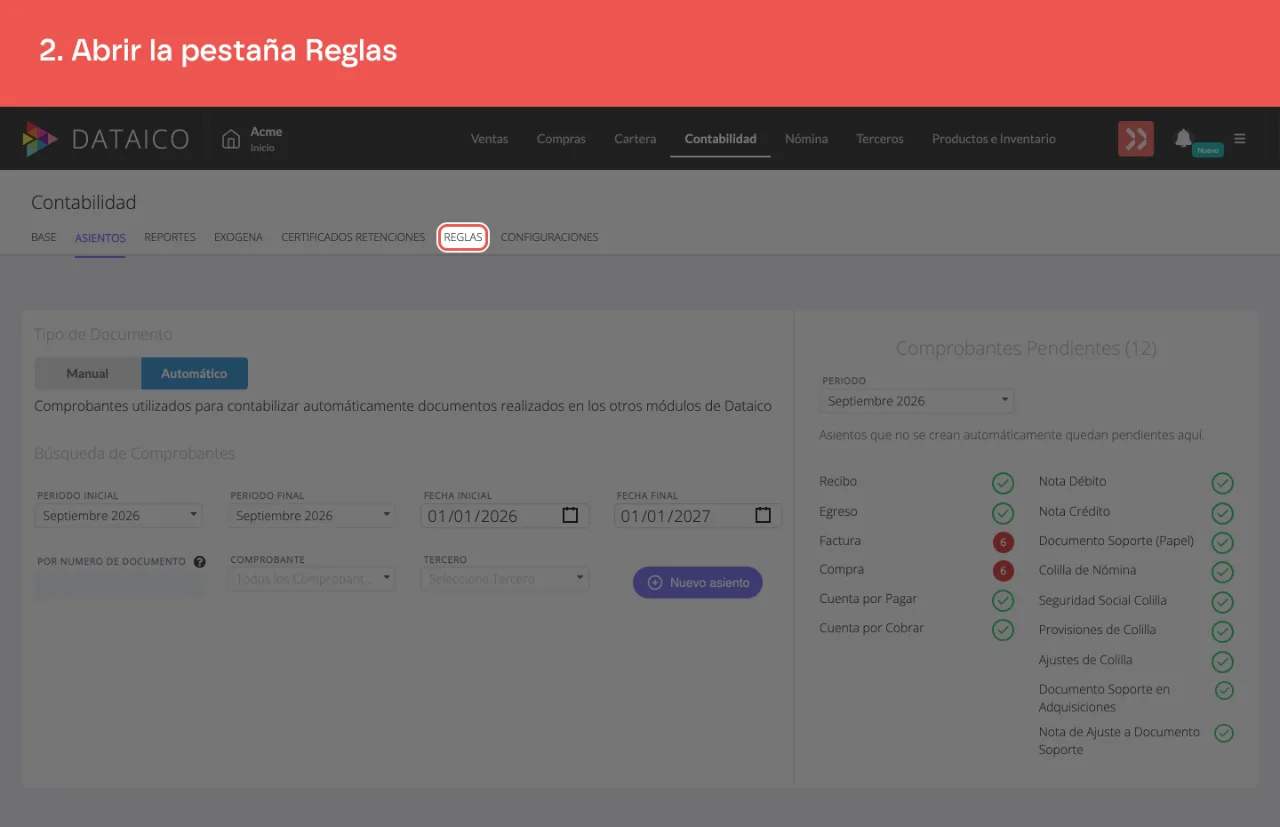
Task: Click the green check for Colilla de Nómina
Action: [x=1222, y=572]
